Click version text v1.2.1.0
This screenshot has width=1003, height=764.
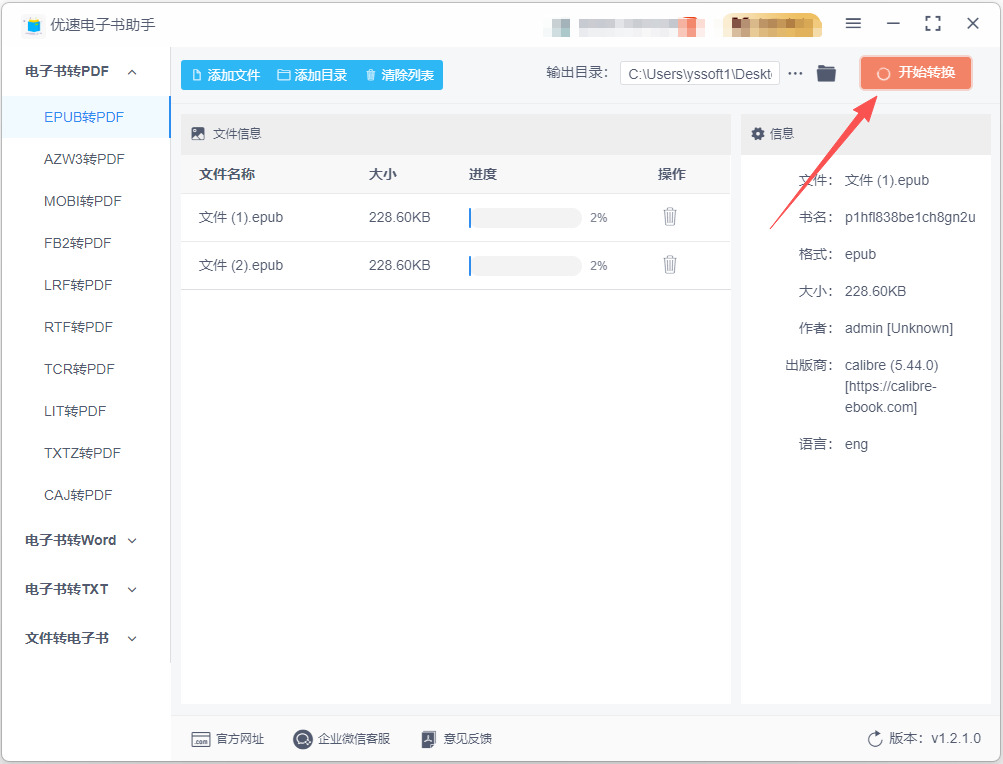coord(956,739)
